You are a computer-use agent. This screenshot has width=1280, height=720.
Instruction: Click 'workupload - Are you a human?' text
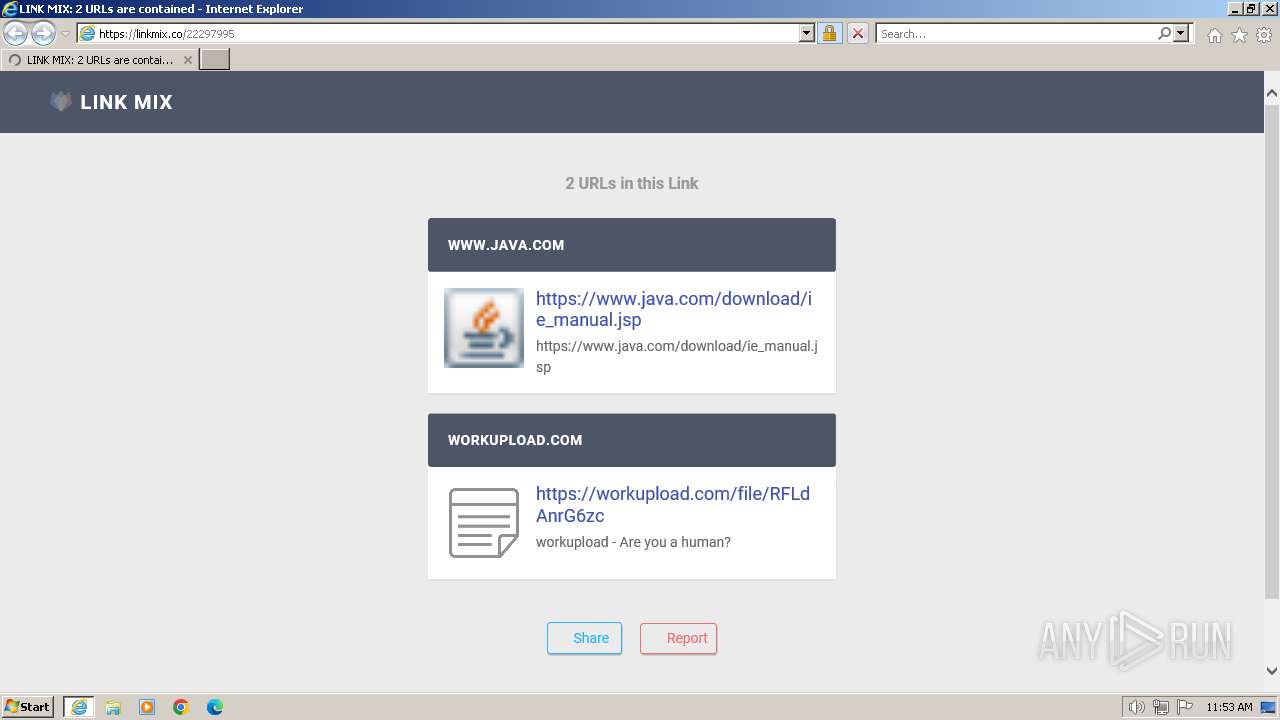point(633,542)
